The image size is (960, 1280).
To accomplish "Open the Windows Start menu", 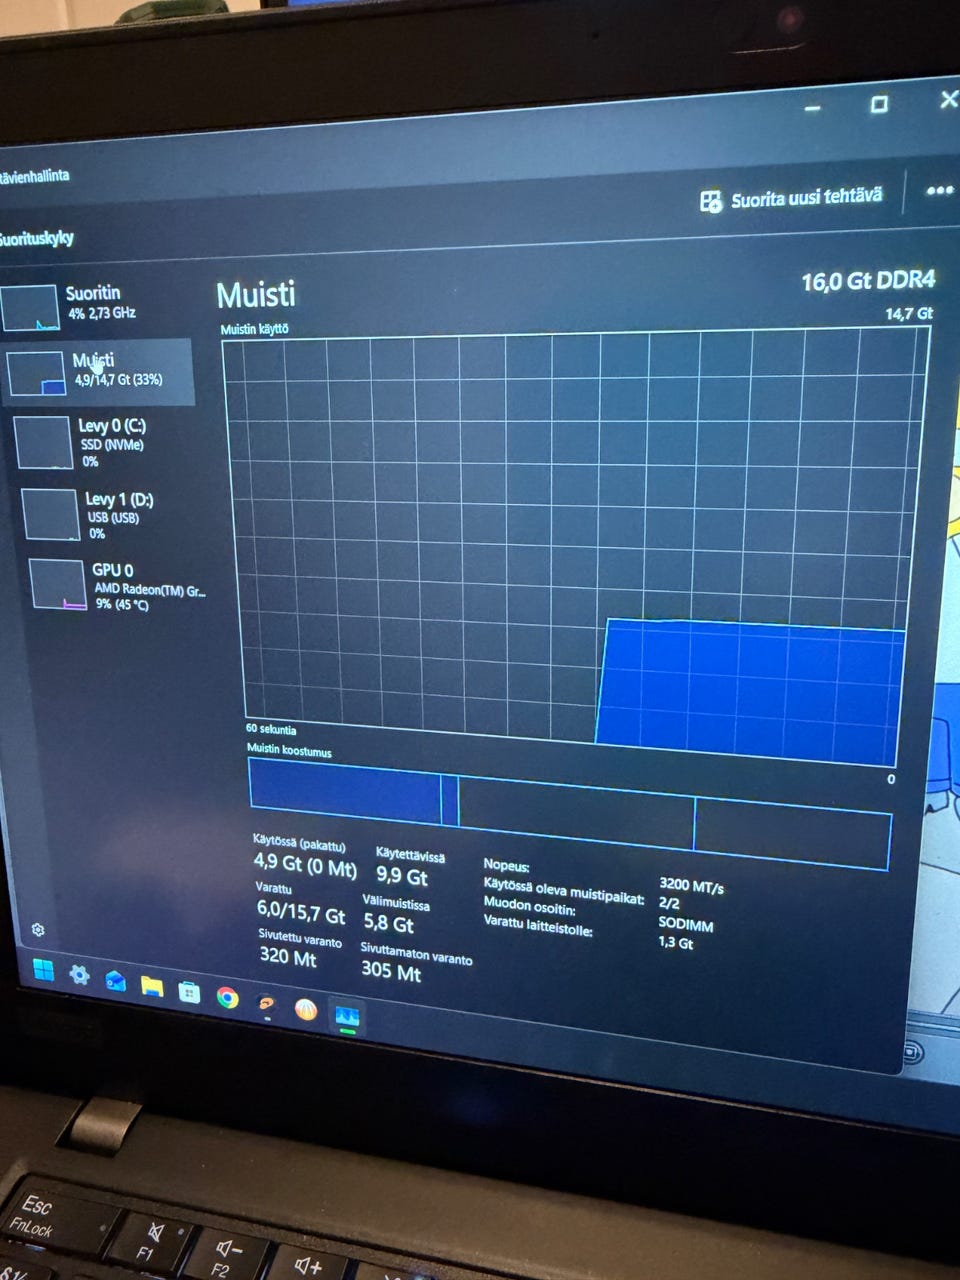I will pyautogui.click(x=43, y=970).
